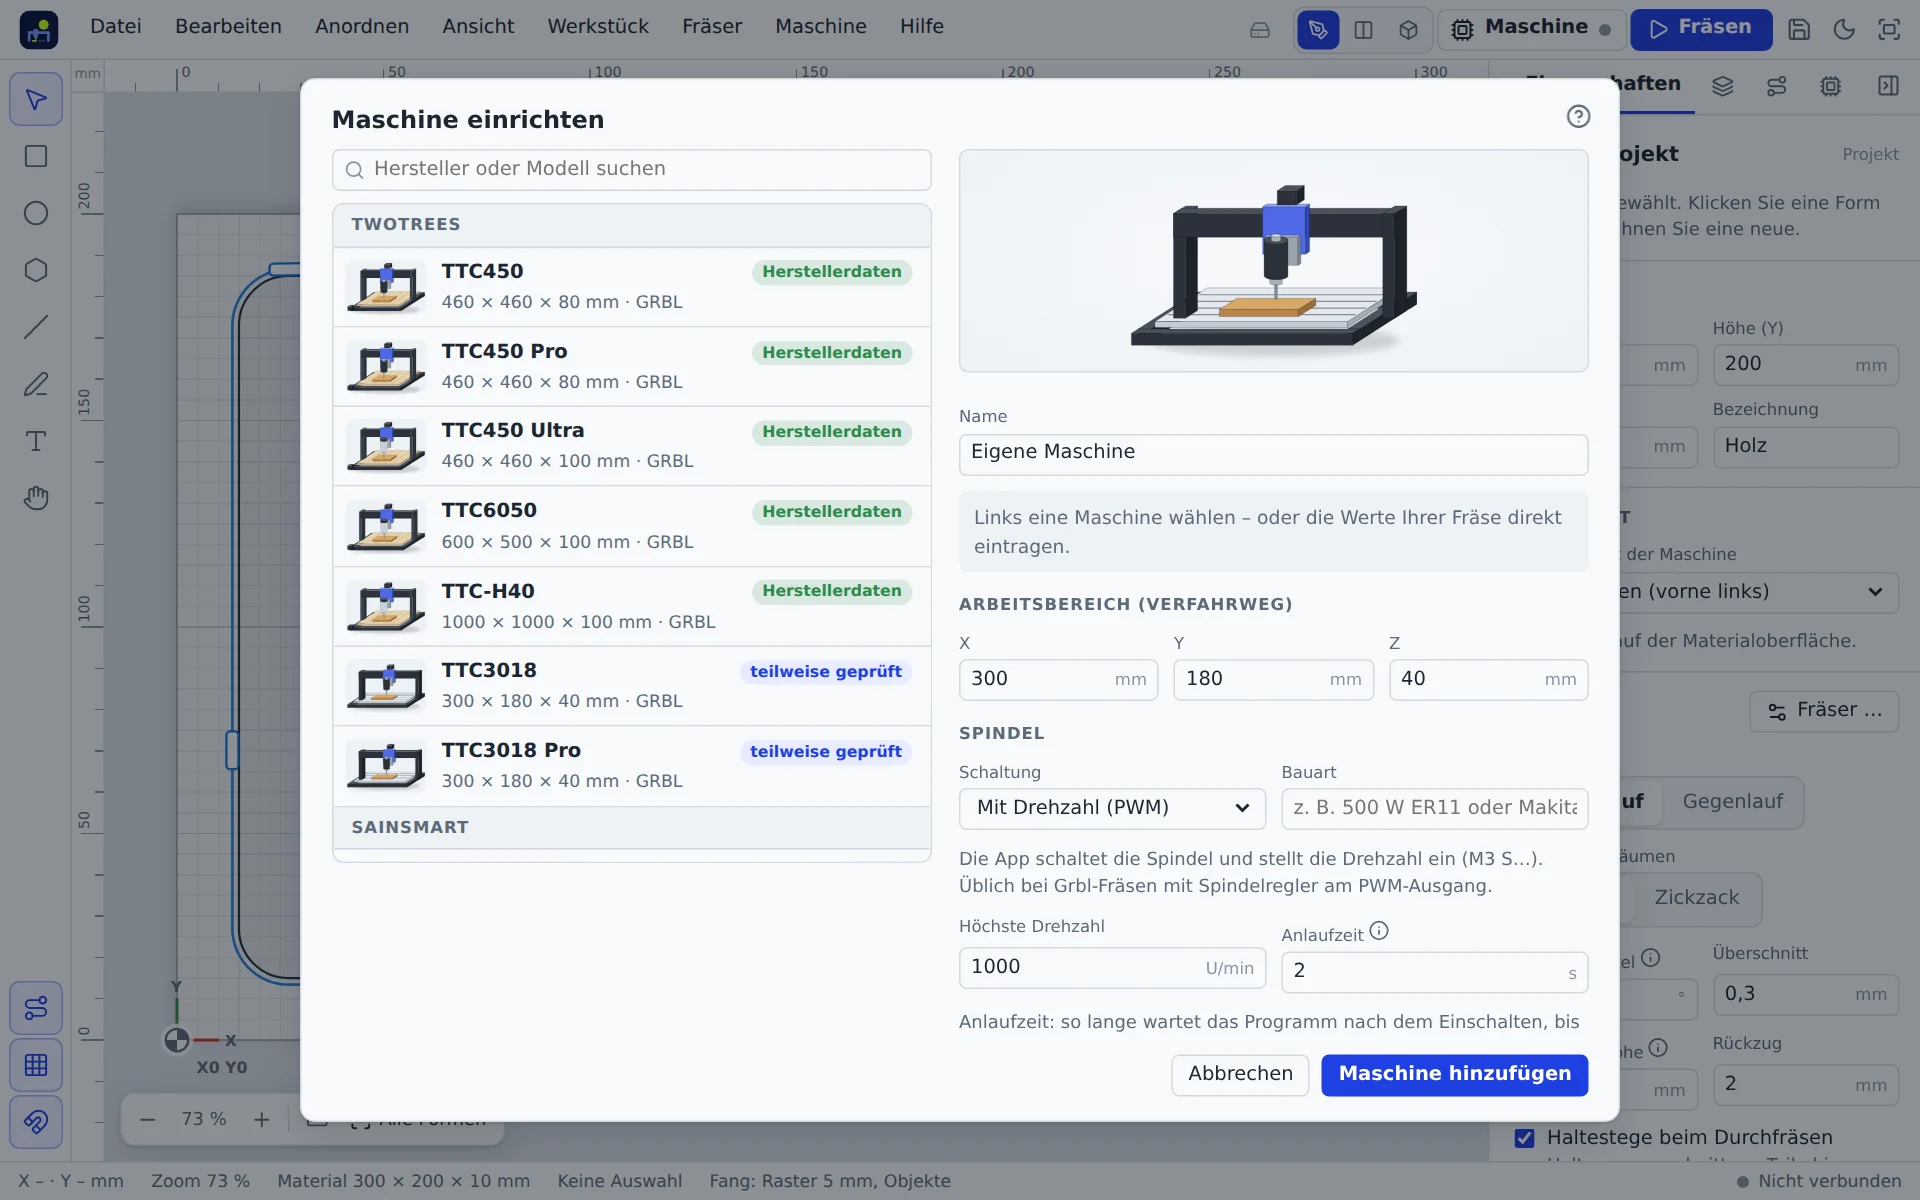
Task: Pick the rectangle shape tool
Action: (36, 157)
